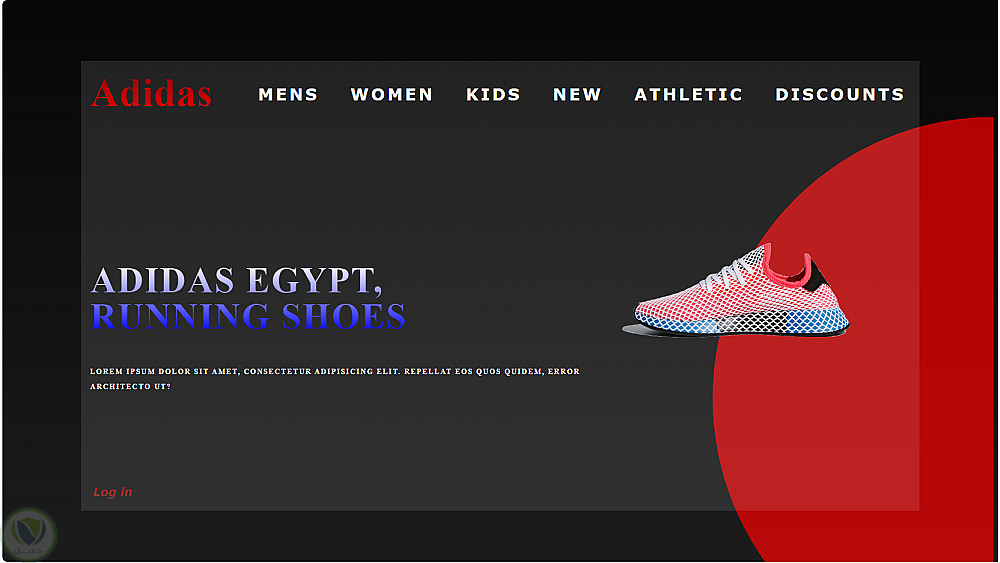Image resolution: width=1000 pixels, height=563 pixels.
Task: Click the Log in link
Action: pyautogui.click(x=112, y=492)
